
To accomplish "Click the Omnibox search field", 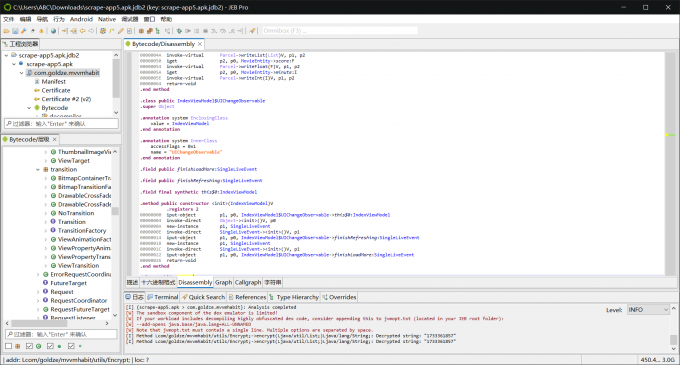I will [340, 31].
